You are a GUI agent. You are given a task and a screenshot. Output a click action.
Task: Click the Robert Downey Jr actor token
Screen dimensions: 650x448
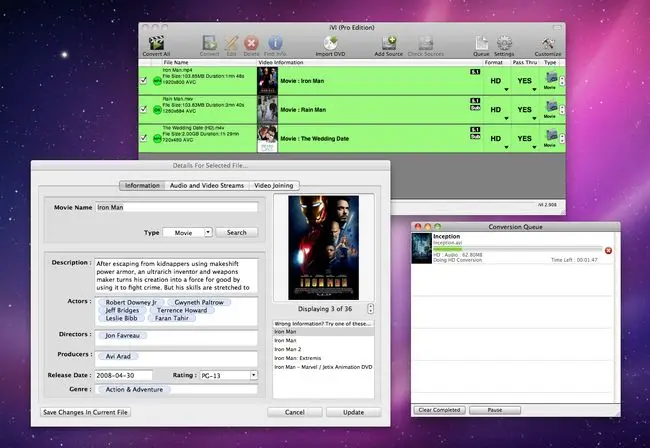pos(131,302)
